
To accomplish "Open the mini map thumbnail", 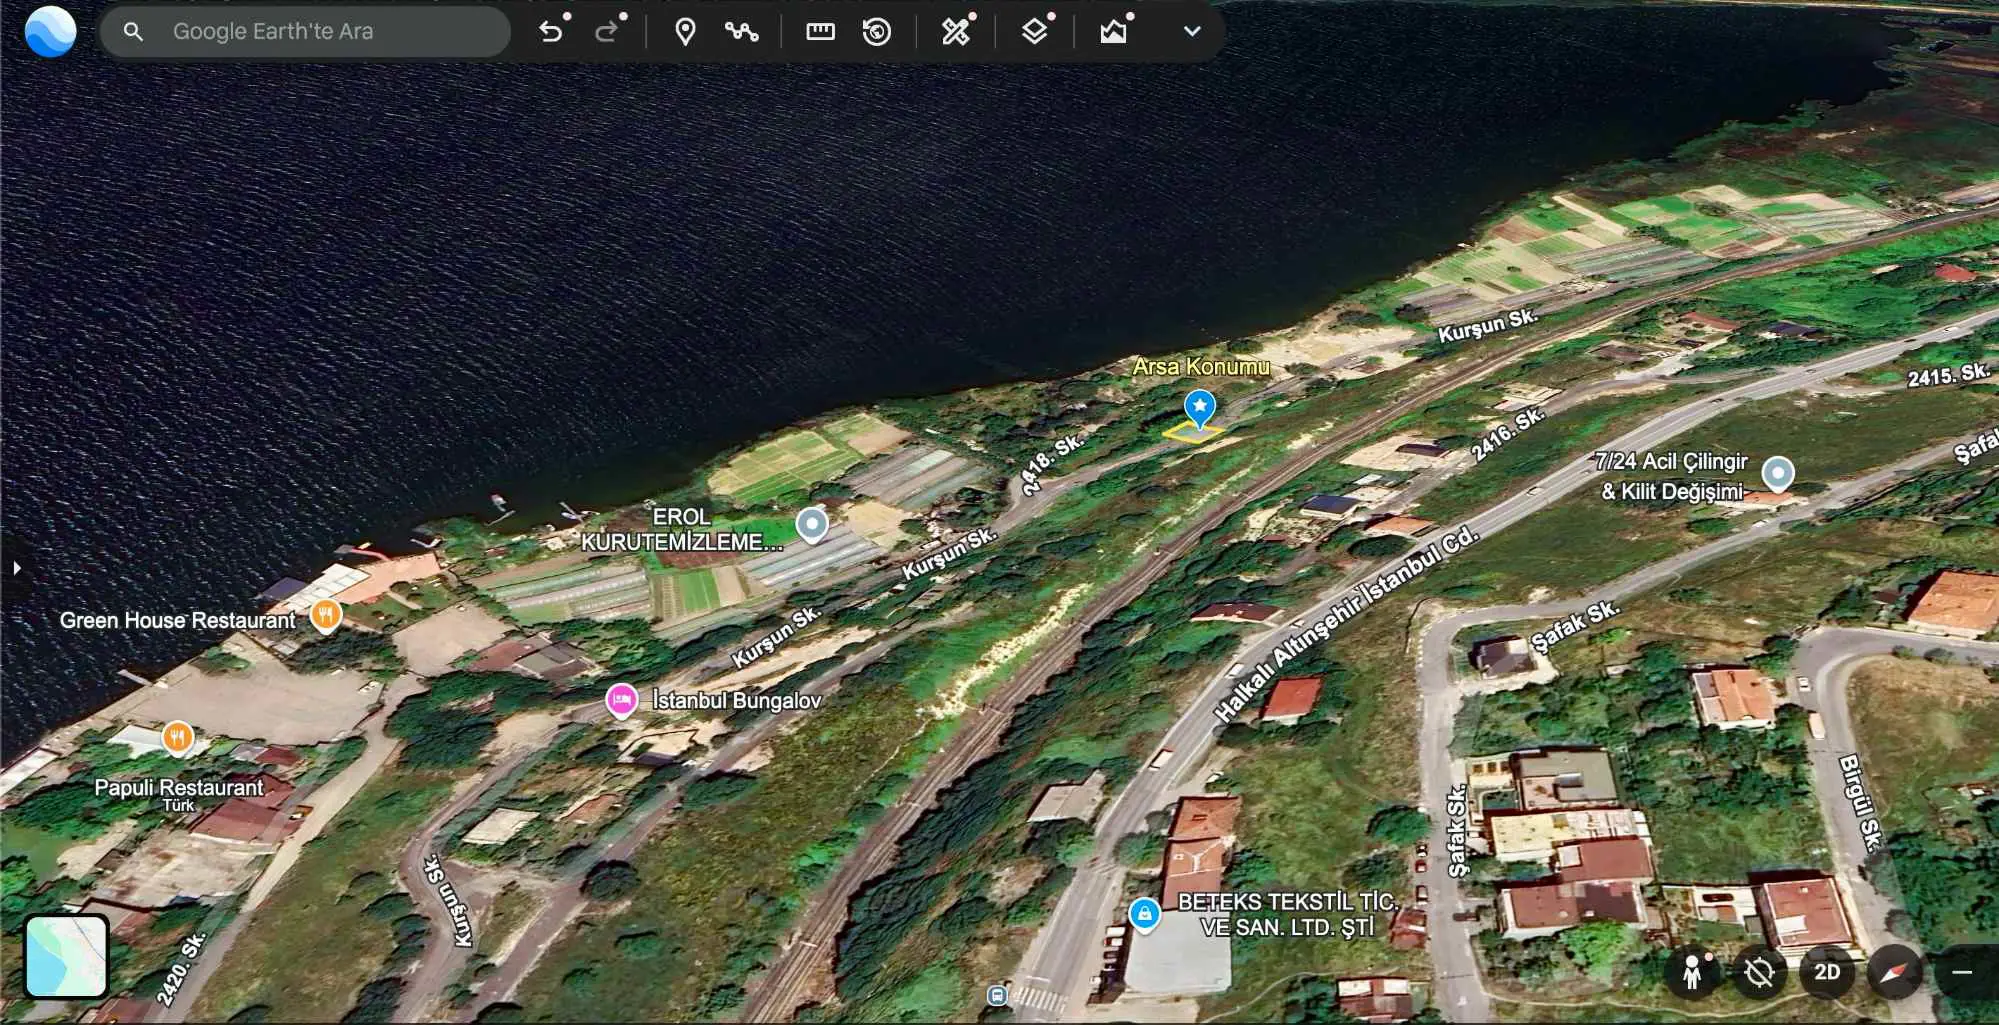I will coord(66,957).
